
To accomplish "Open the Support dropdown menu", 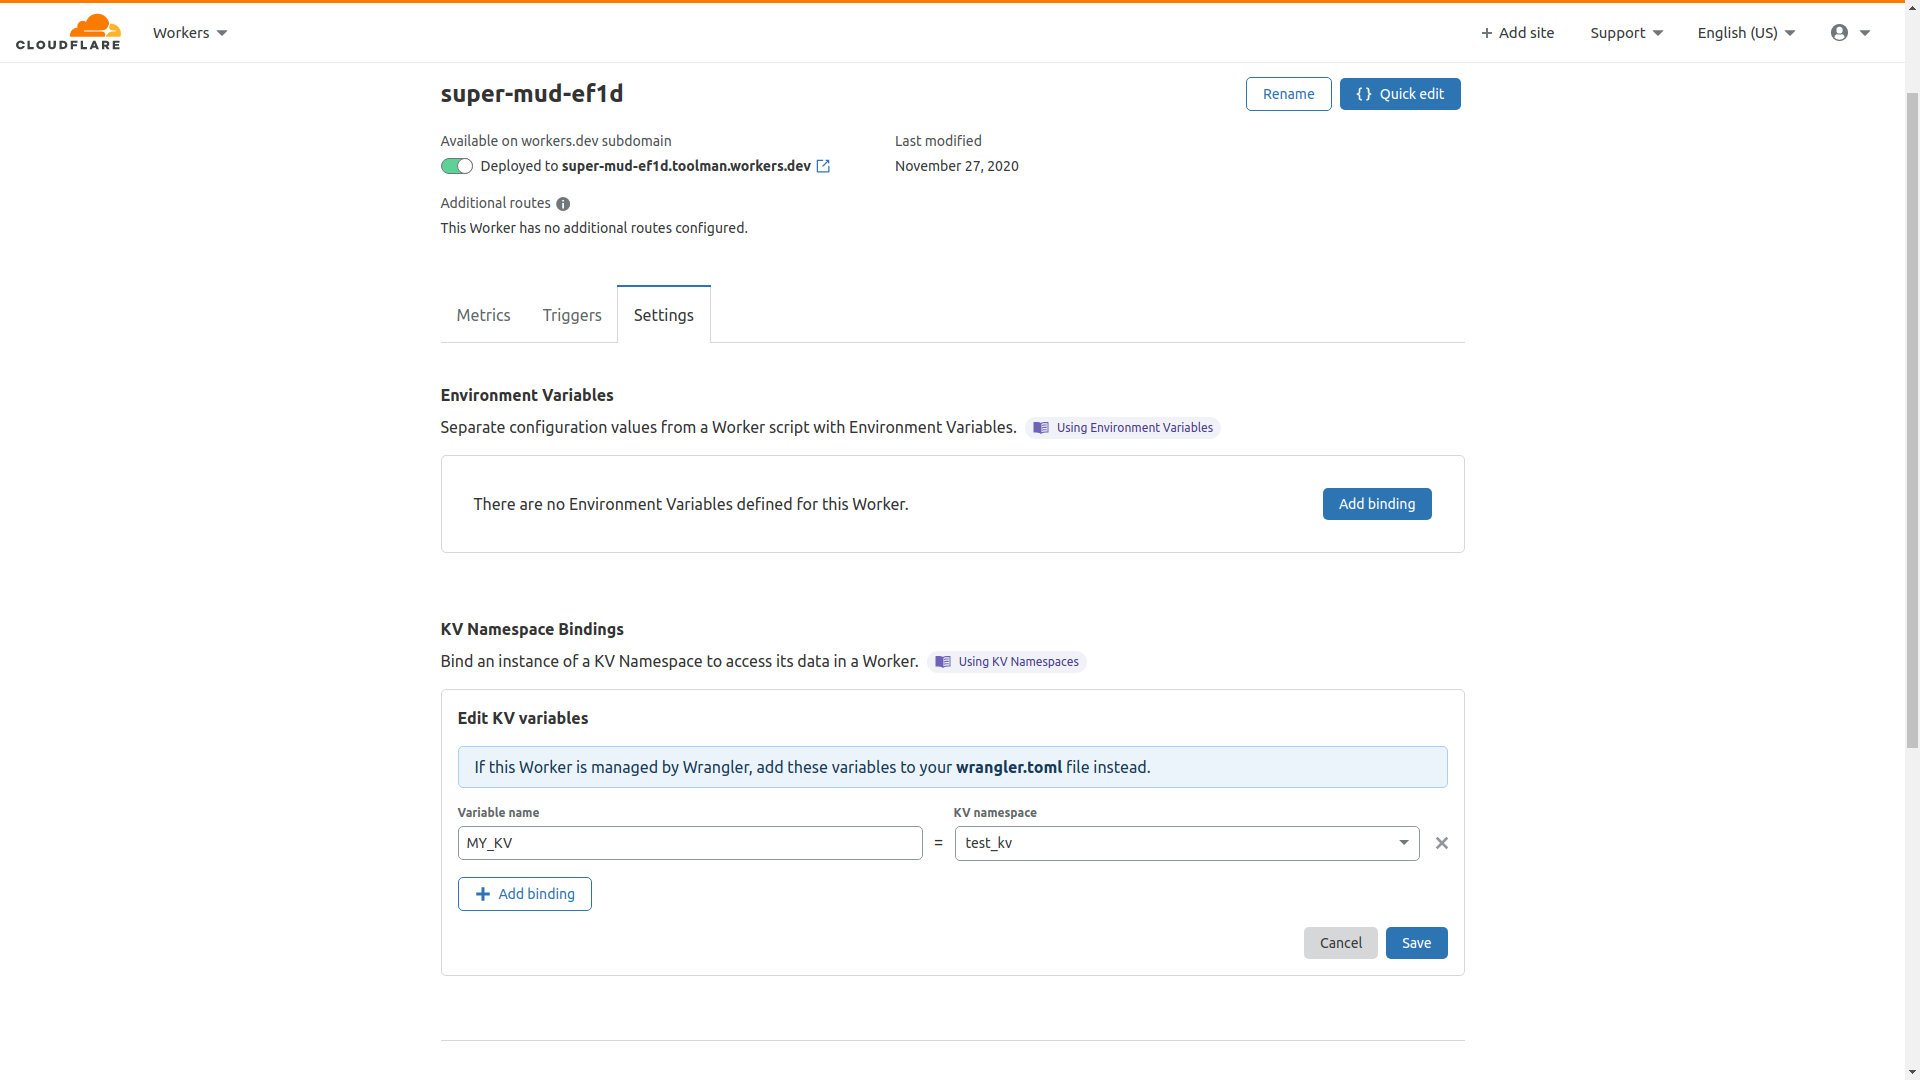I will tap(1626, 33).
